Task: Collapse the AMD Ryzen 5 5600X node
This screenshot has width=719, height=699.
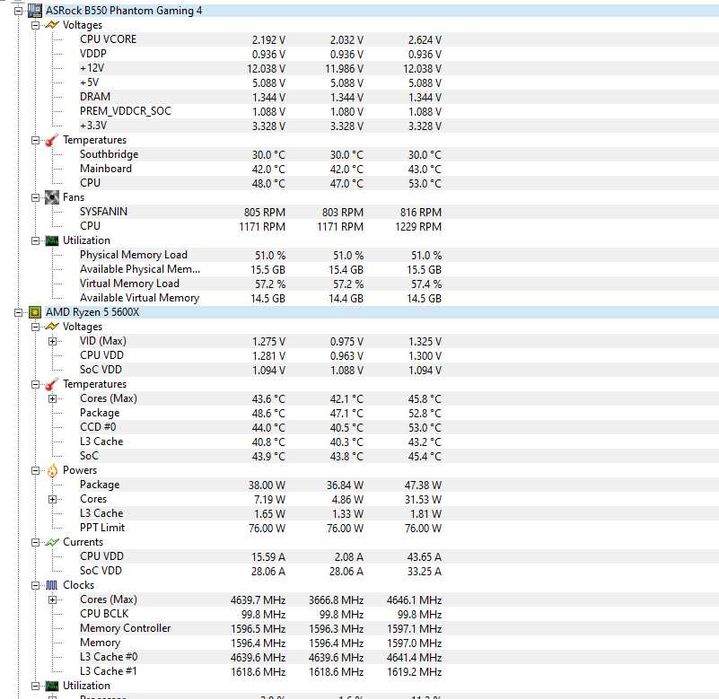Action: (x=18, y=313)
